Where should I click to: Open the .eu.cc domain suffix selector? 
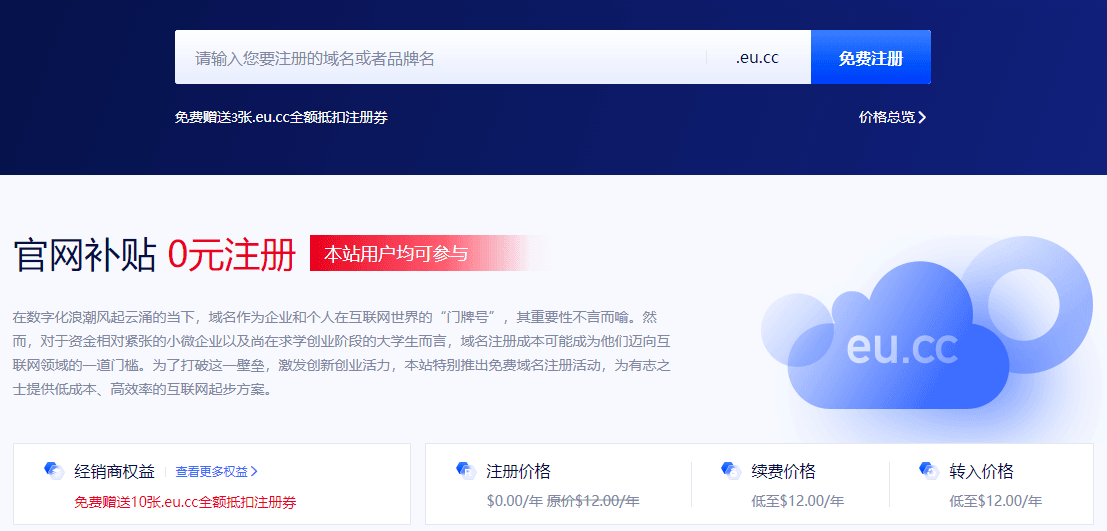[x=758, y=58]
